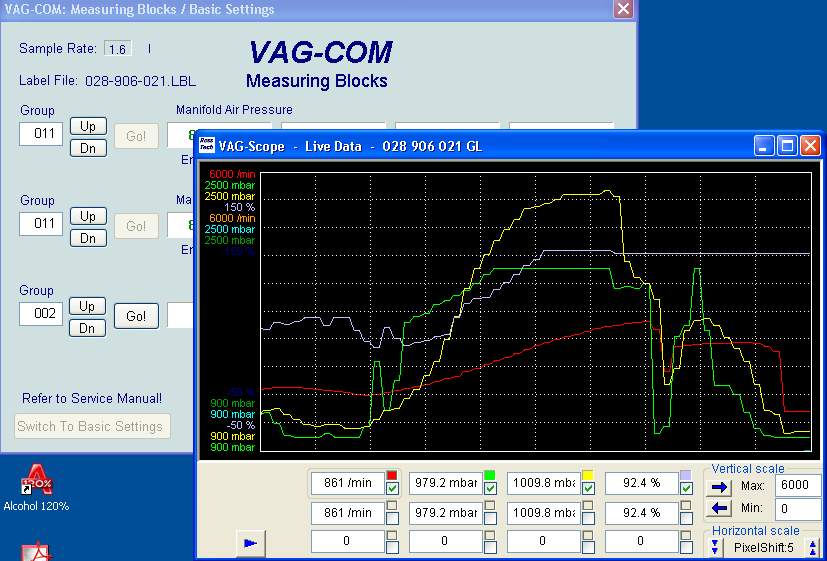Click the Up button next to Group 002
The height and width of the screenshot is (561, 827).
coord(88,306)
